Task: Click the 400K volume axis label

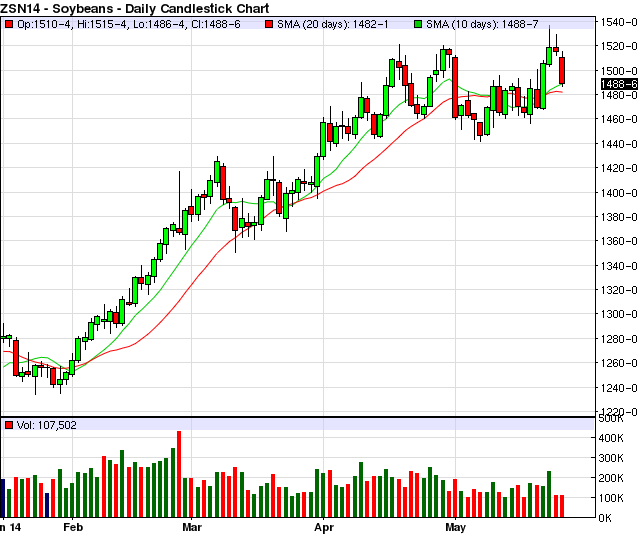Action: click(611, 438)
